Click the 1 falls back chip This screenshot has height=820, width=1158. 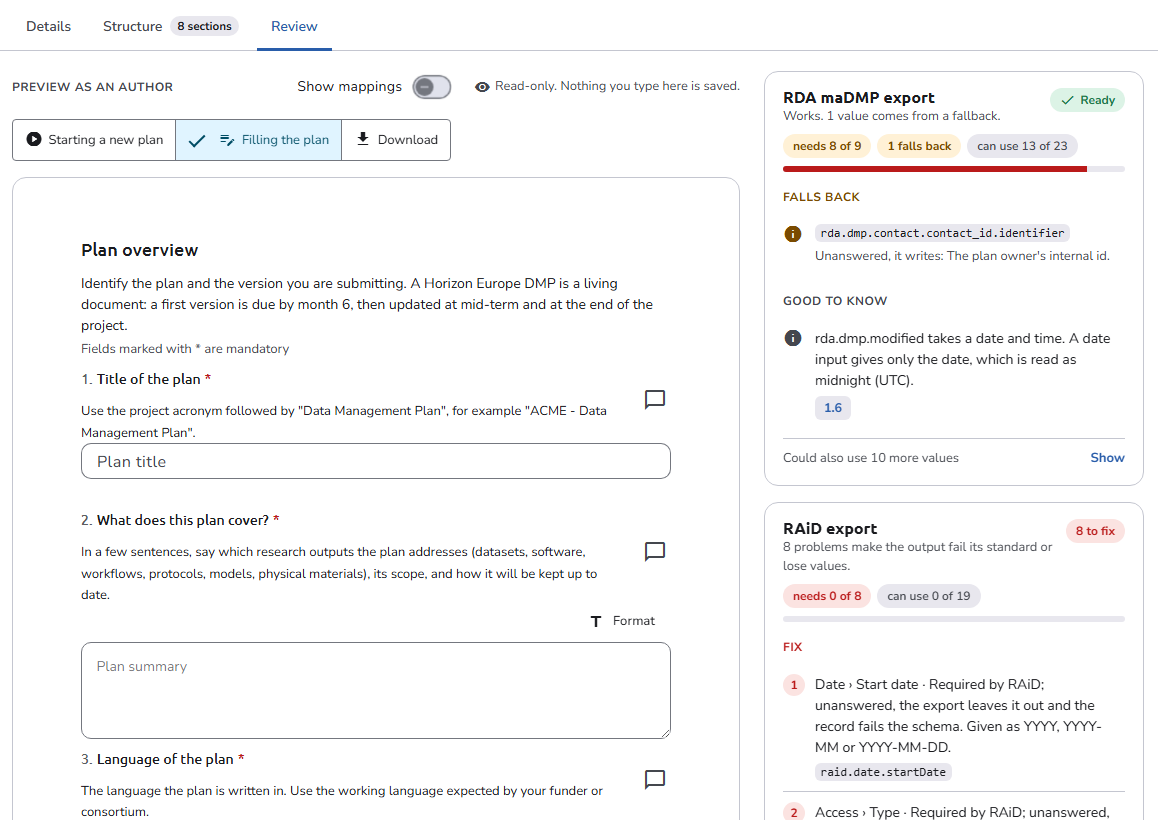919,146
